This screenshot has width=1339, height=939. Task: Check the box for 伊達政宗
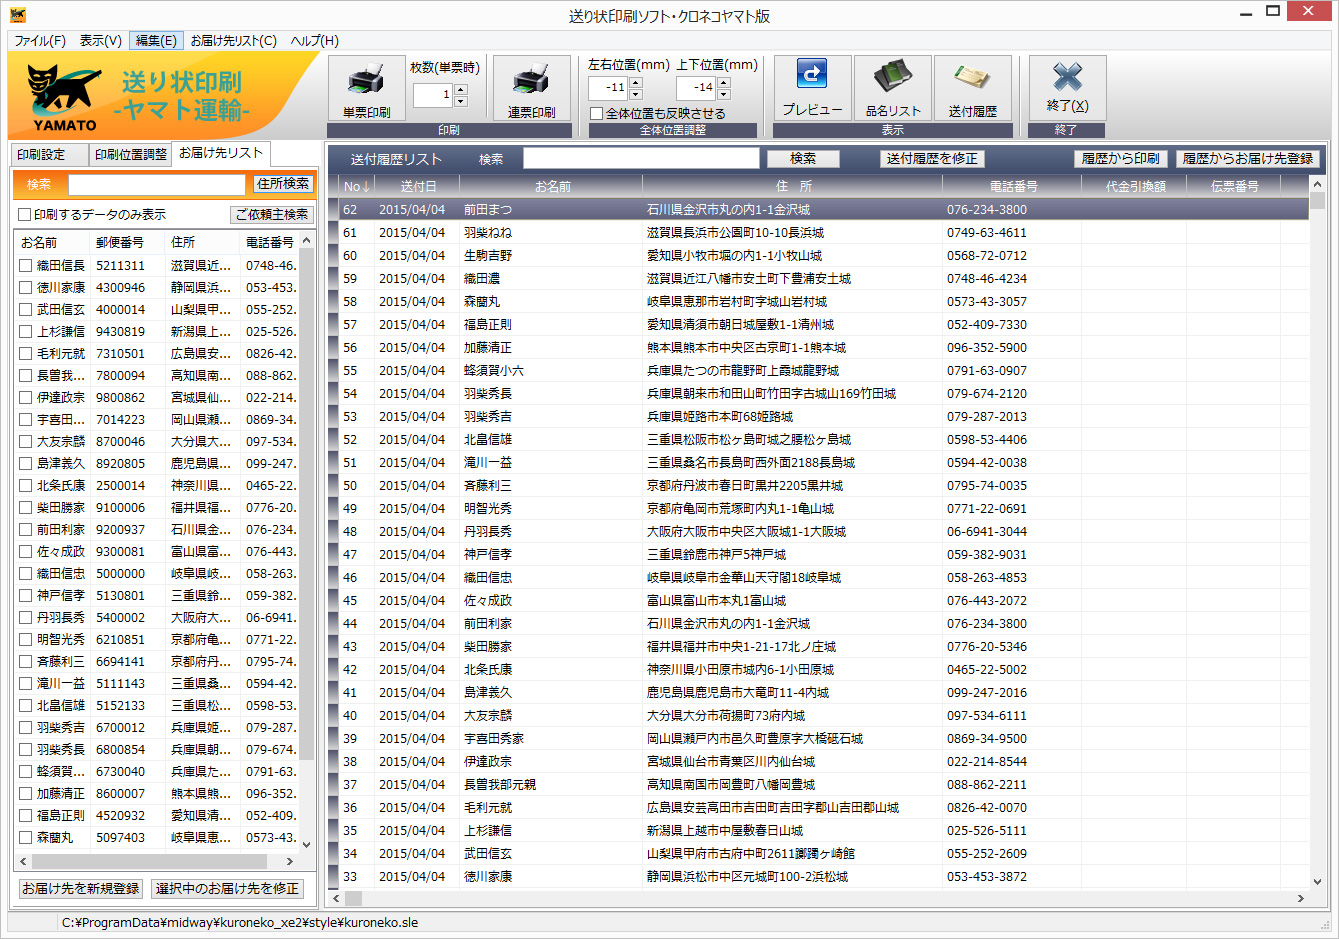pyautogui.click(x=25, y=398)
